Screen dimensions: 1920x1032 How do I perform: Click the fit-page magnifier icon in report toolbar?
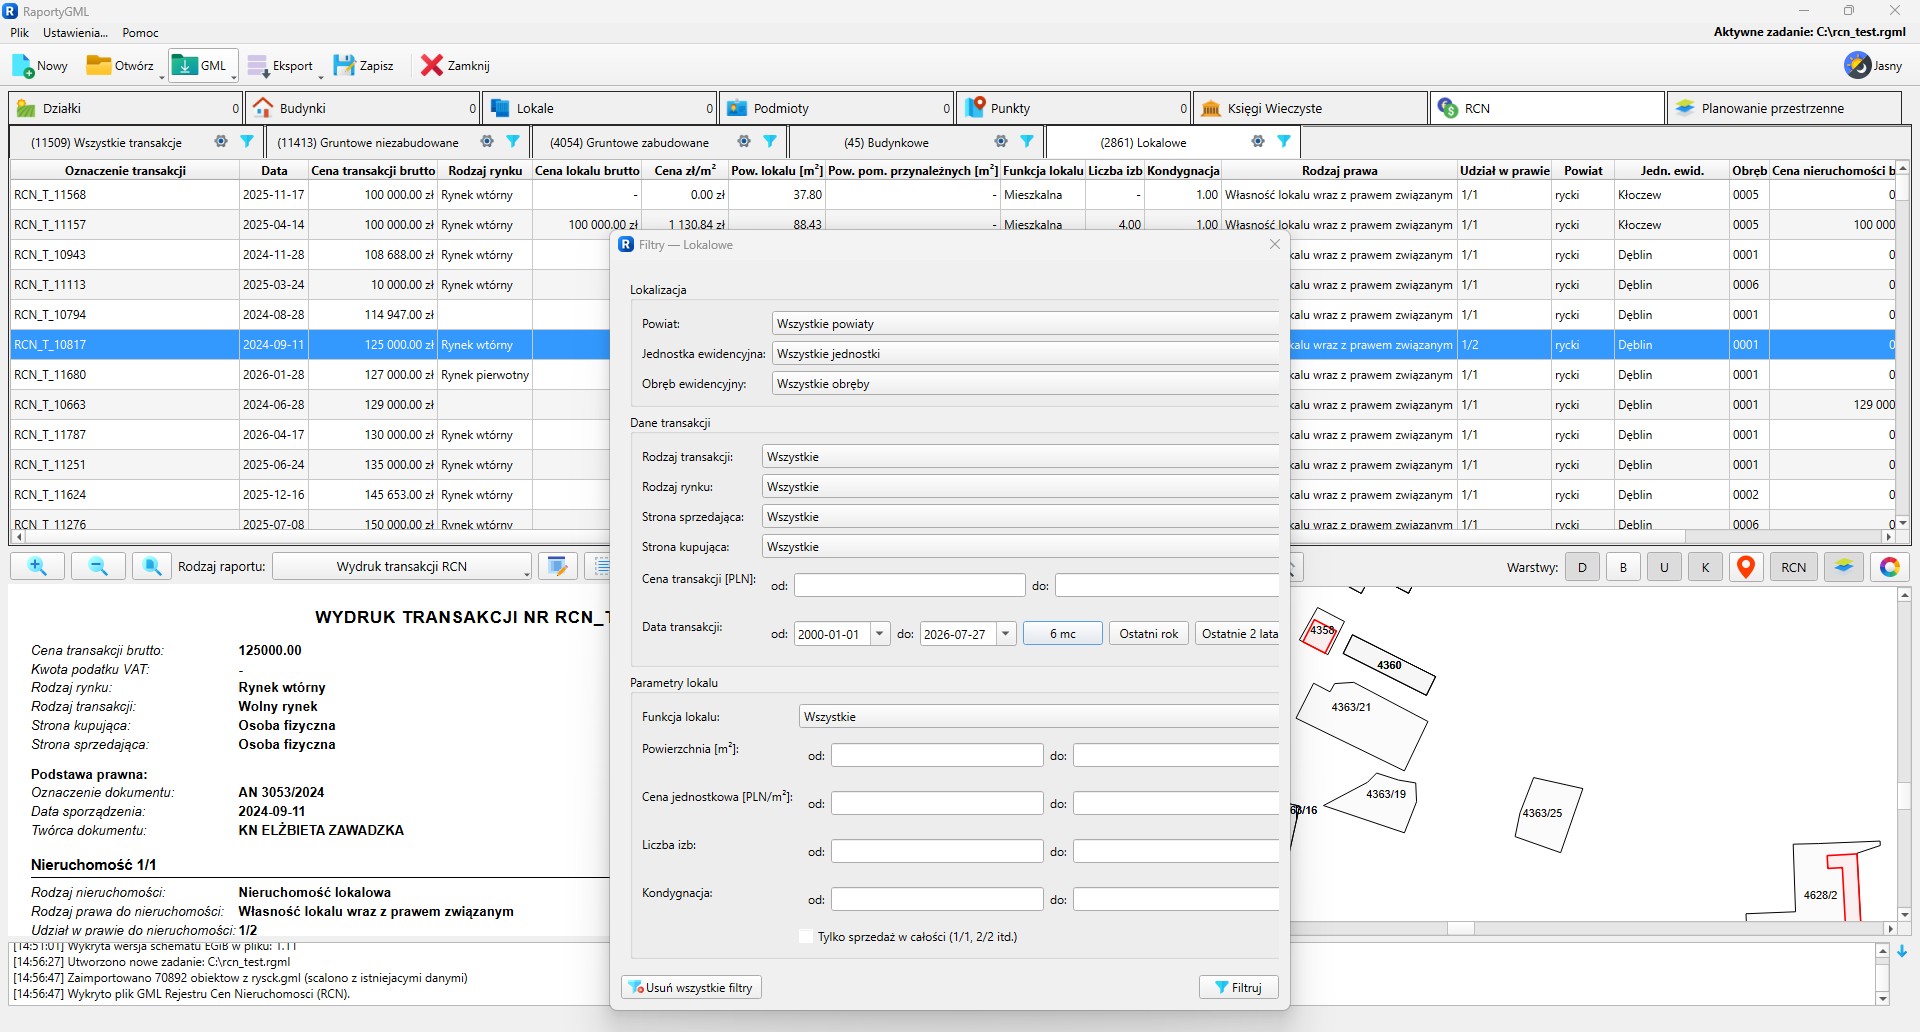pyautogui.click(x=152, y=567)
